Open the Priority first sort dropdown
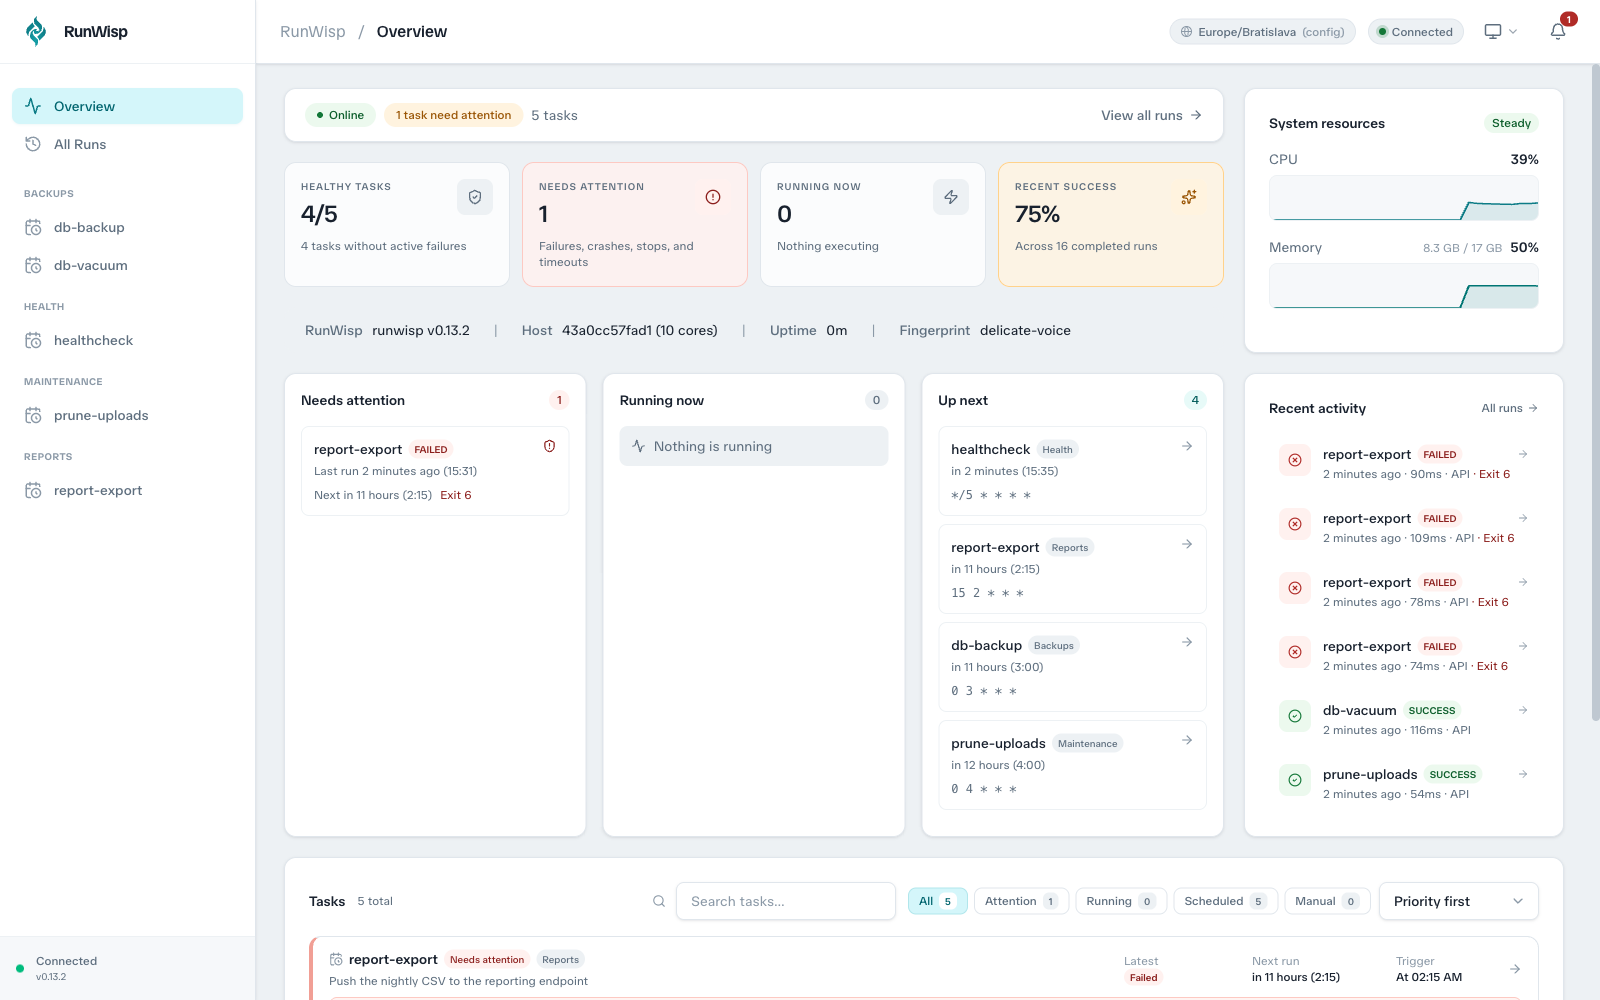Image resolution: width=1600 pixels, height=1000 pixels. (1458, 901)
